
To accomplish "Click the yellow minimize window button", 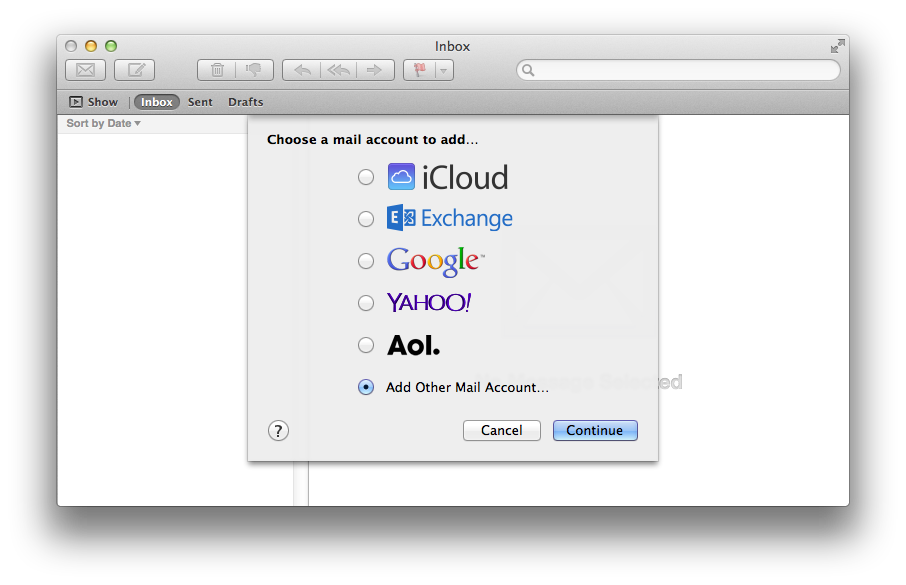I will [x=91, y=46].
